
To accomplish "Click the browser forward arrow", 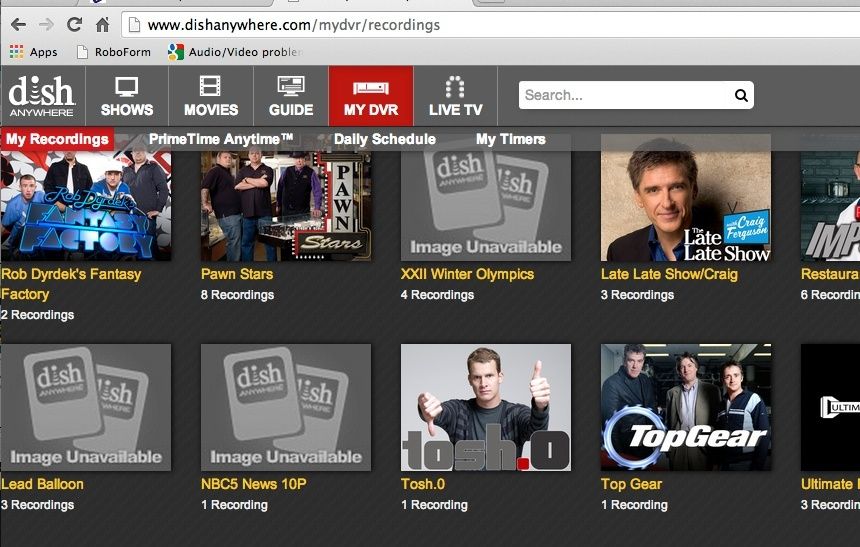I will pos(47,25).
